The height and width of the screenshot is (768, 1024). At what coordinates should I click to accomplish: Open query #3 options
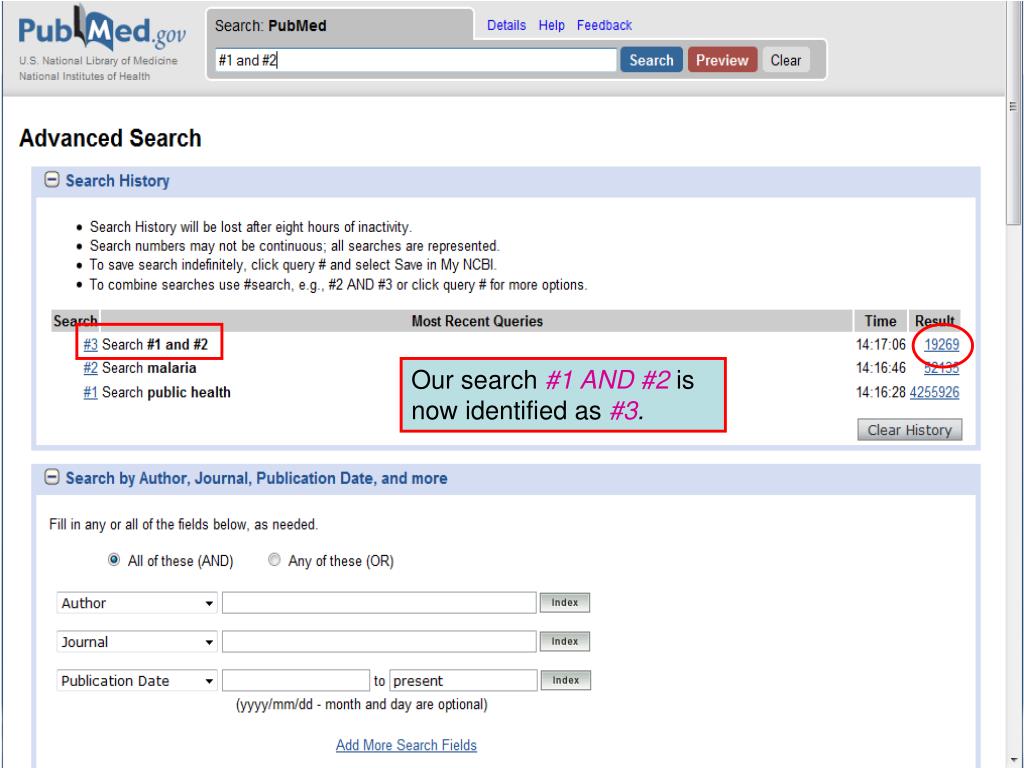tap(90, 344)
